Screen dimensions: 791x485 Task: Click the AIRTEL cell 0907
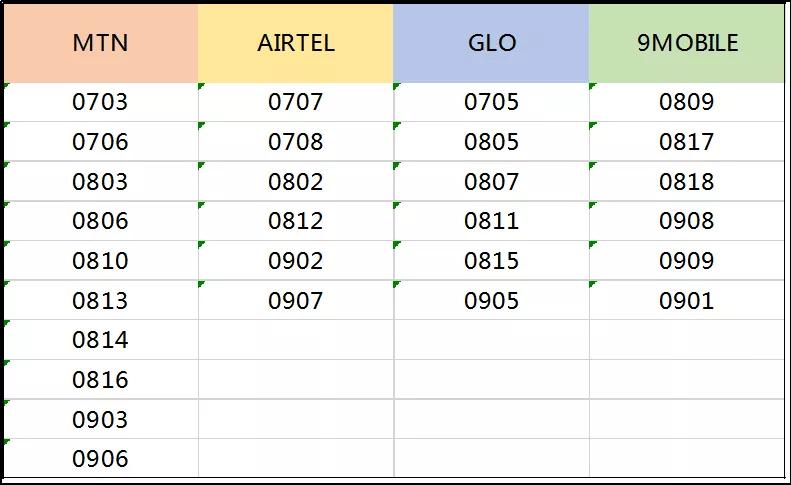pyautogui.click(x=296, y=300)
